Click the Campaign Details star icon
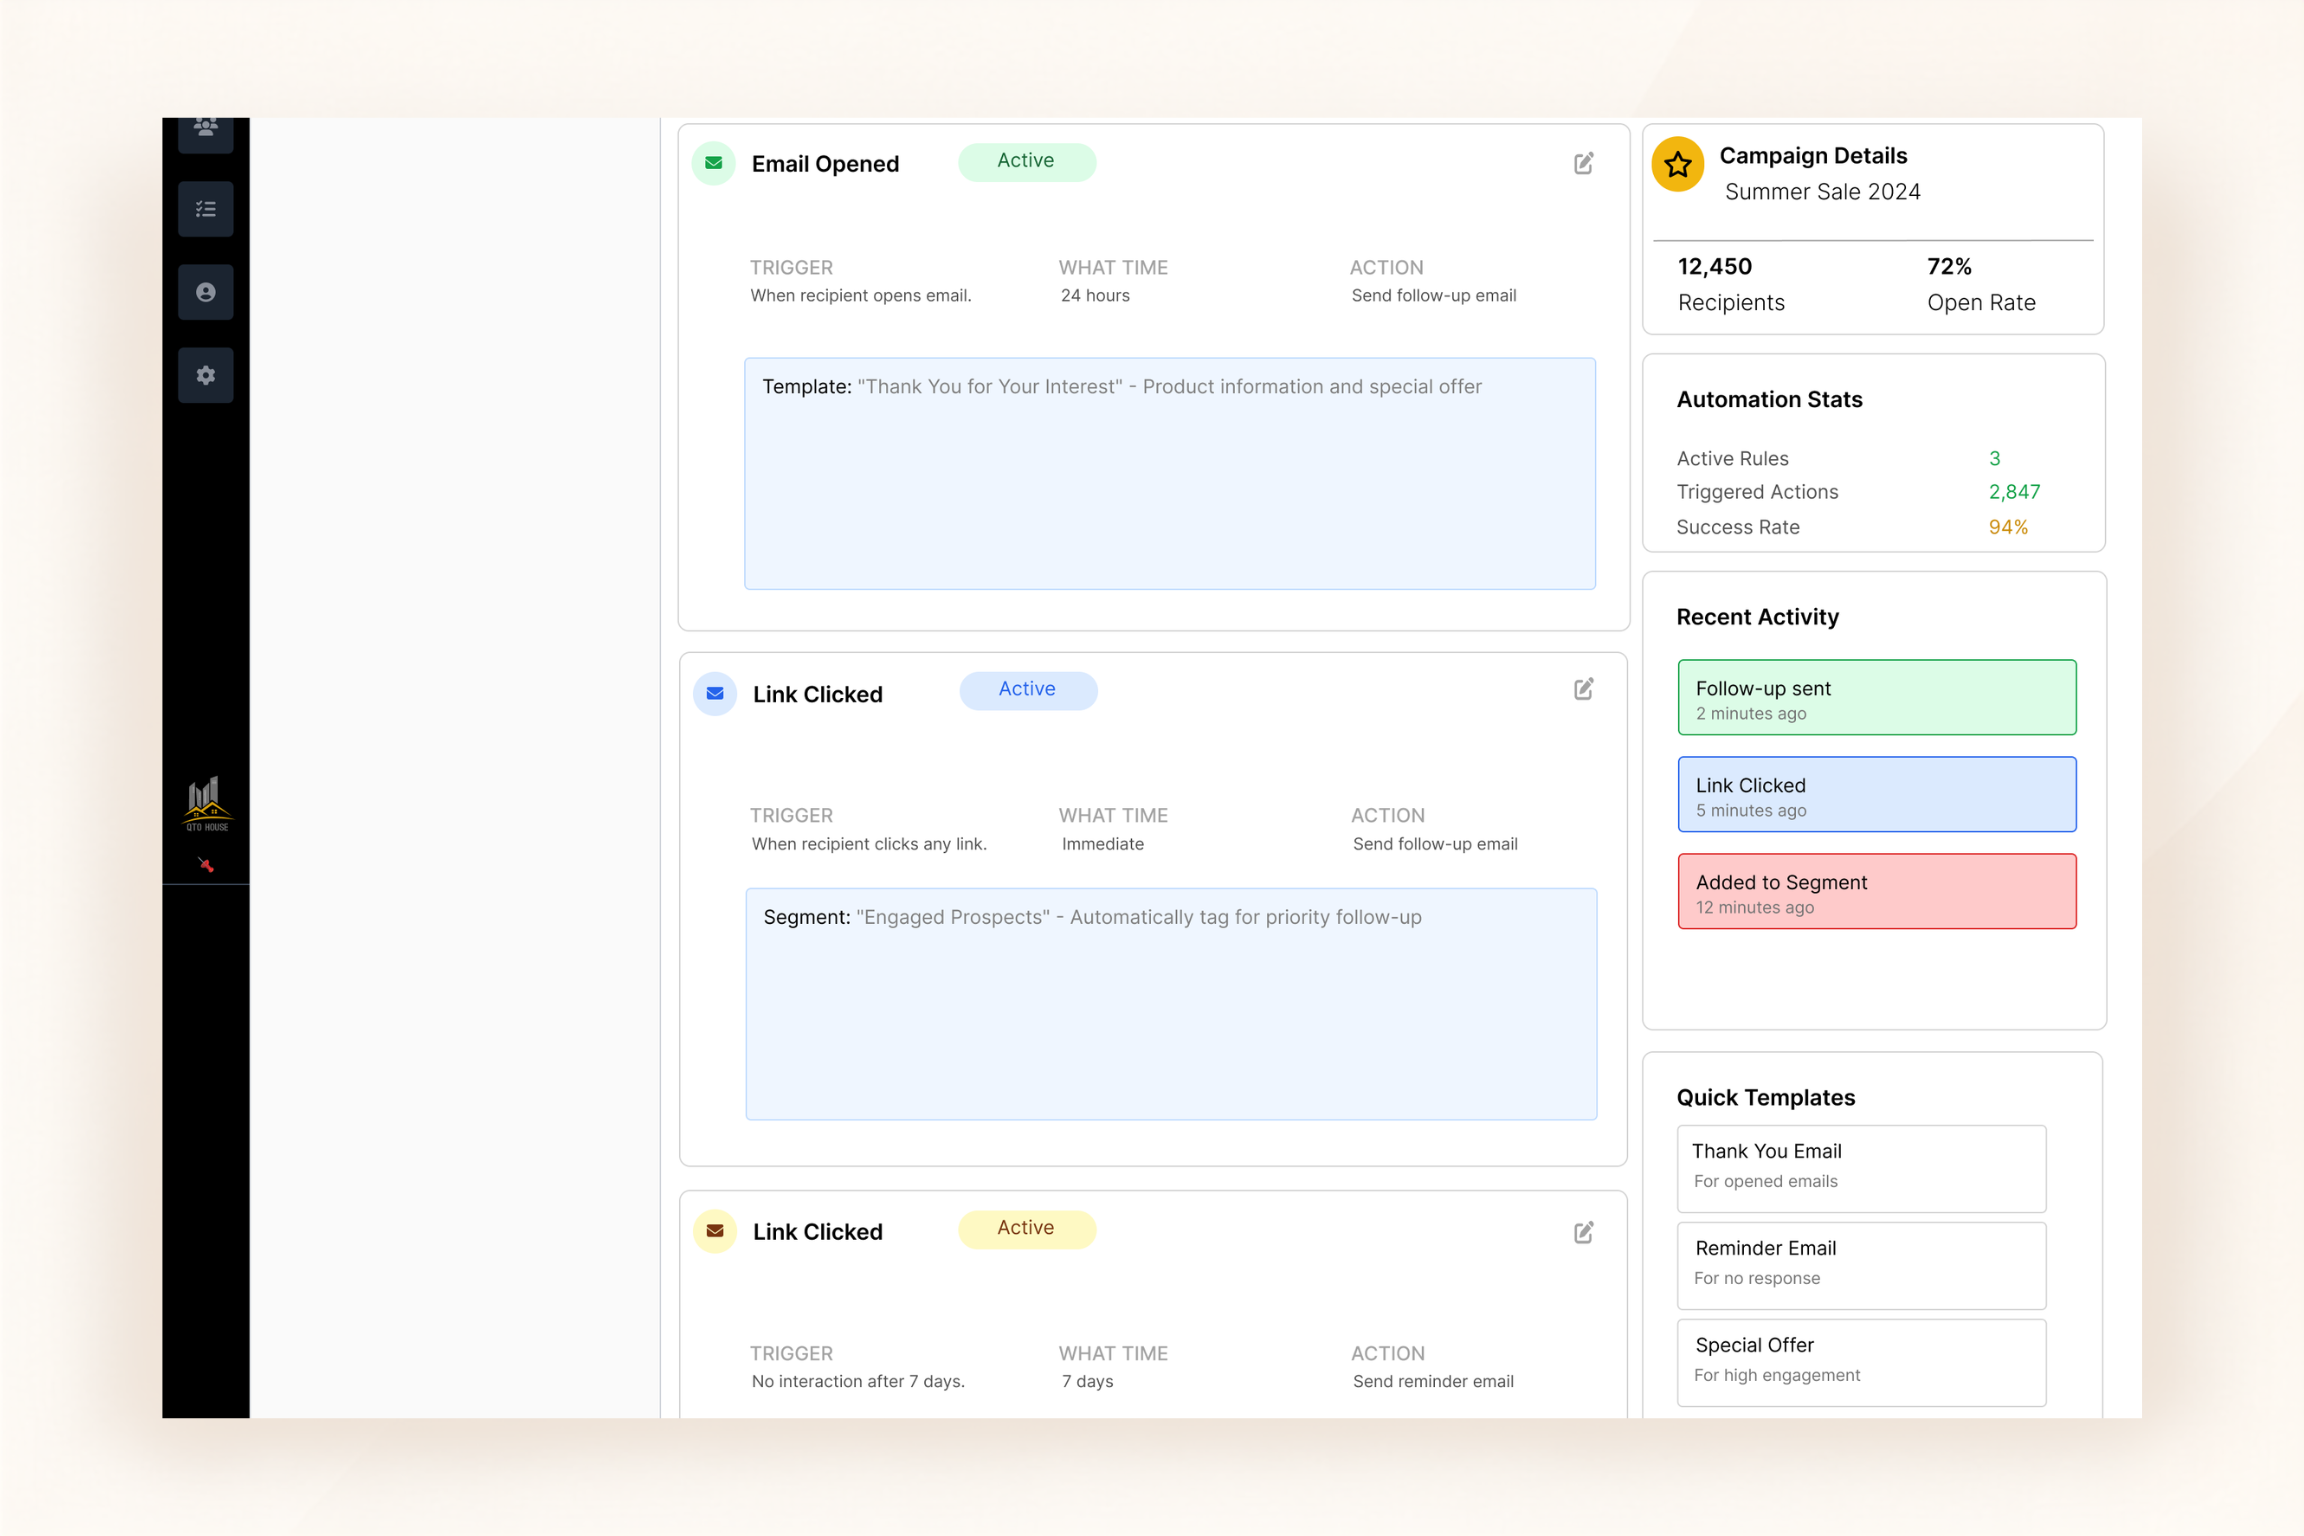This screenshot has width=2304, height=1536. click(x=1678, y=164)
